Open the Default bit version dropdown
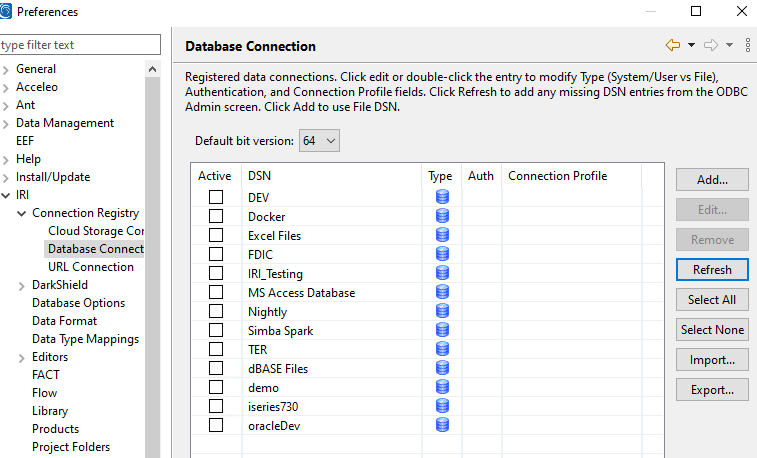The height and width of the screenshot is (458, 757). 320,141
